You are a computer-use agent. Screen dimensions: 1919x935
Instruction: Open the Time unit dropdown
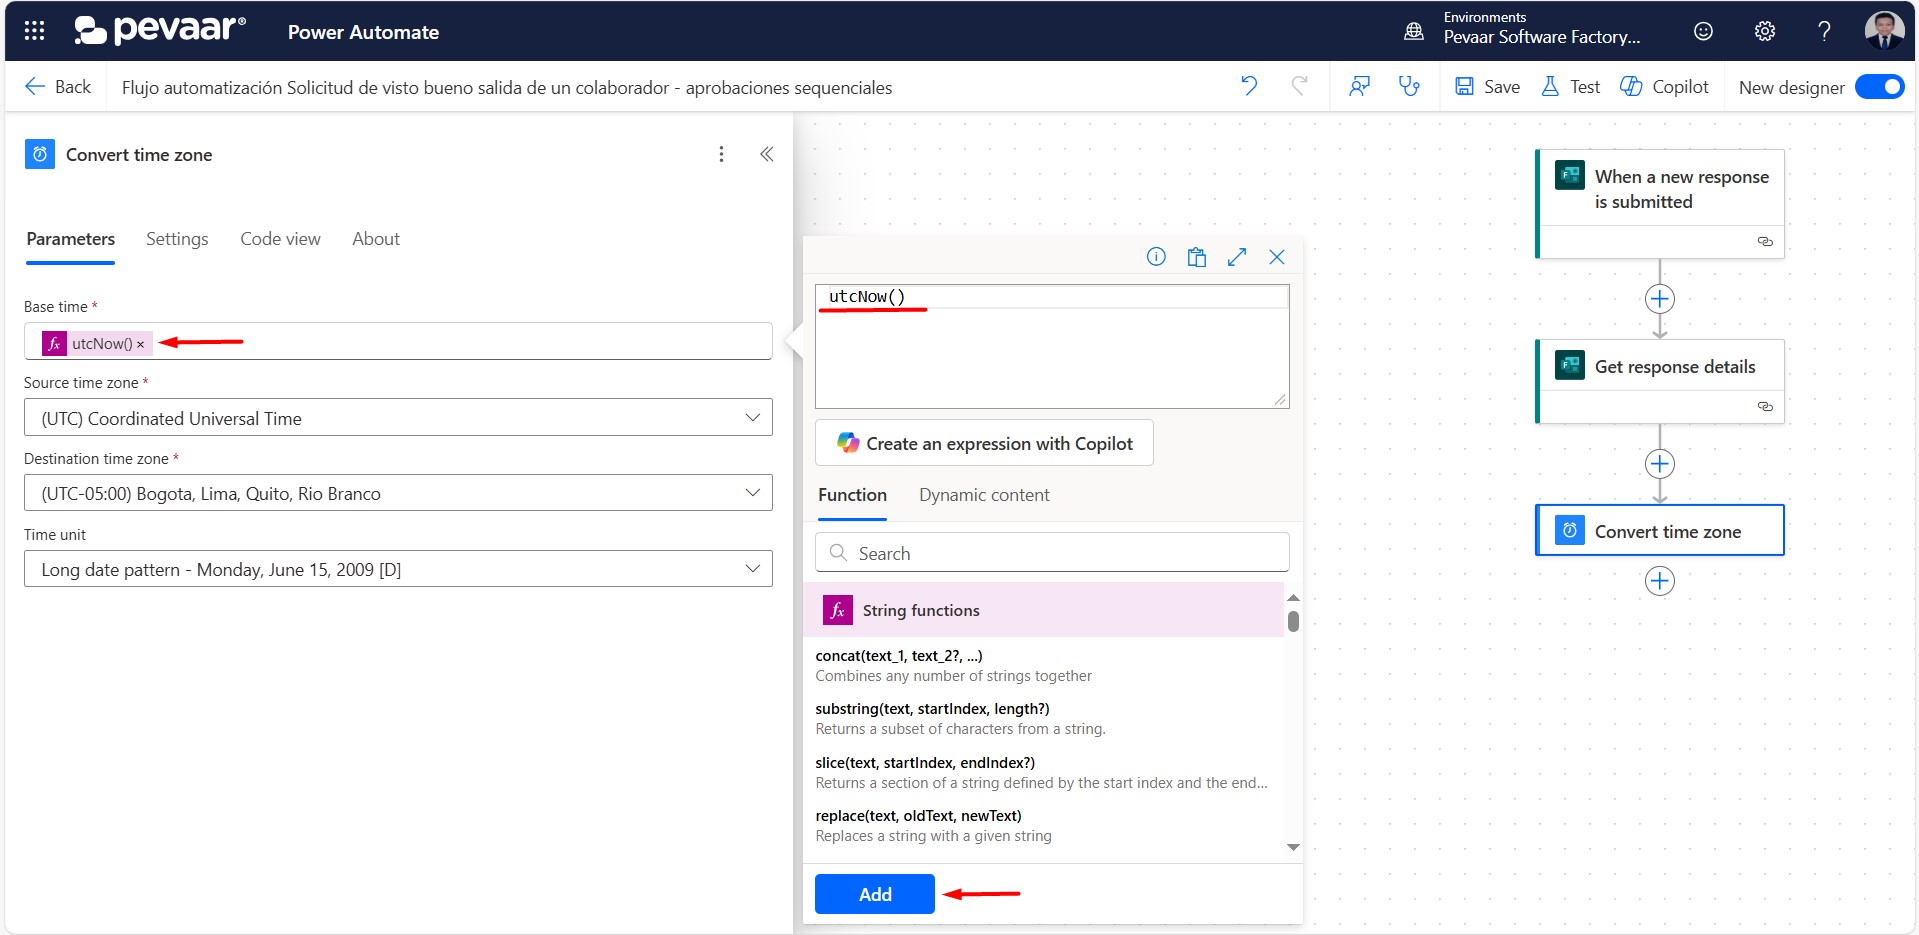(398, 569)
